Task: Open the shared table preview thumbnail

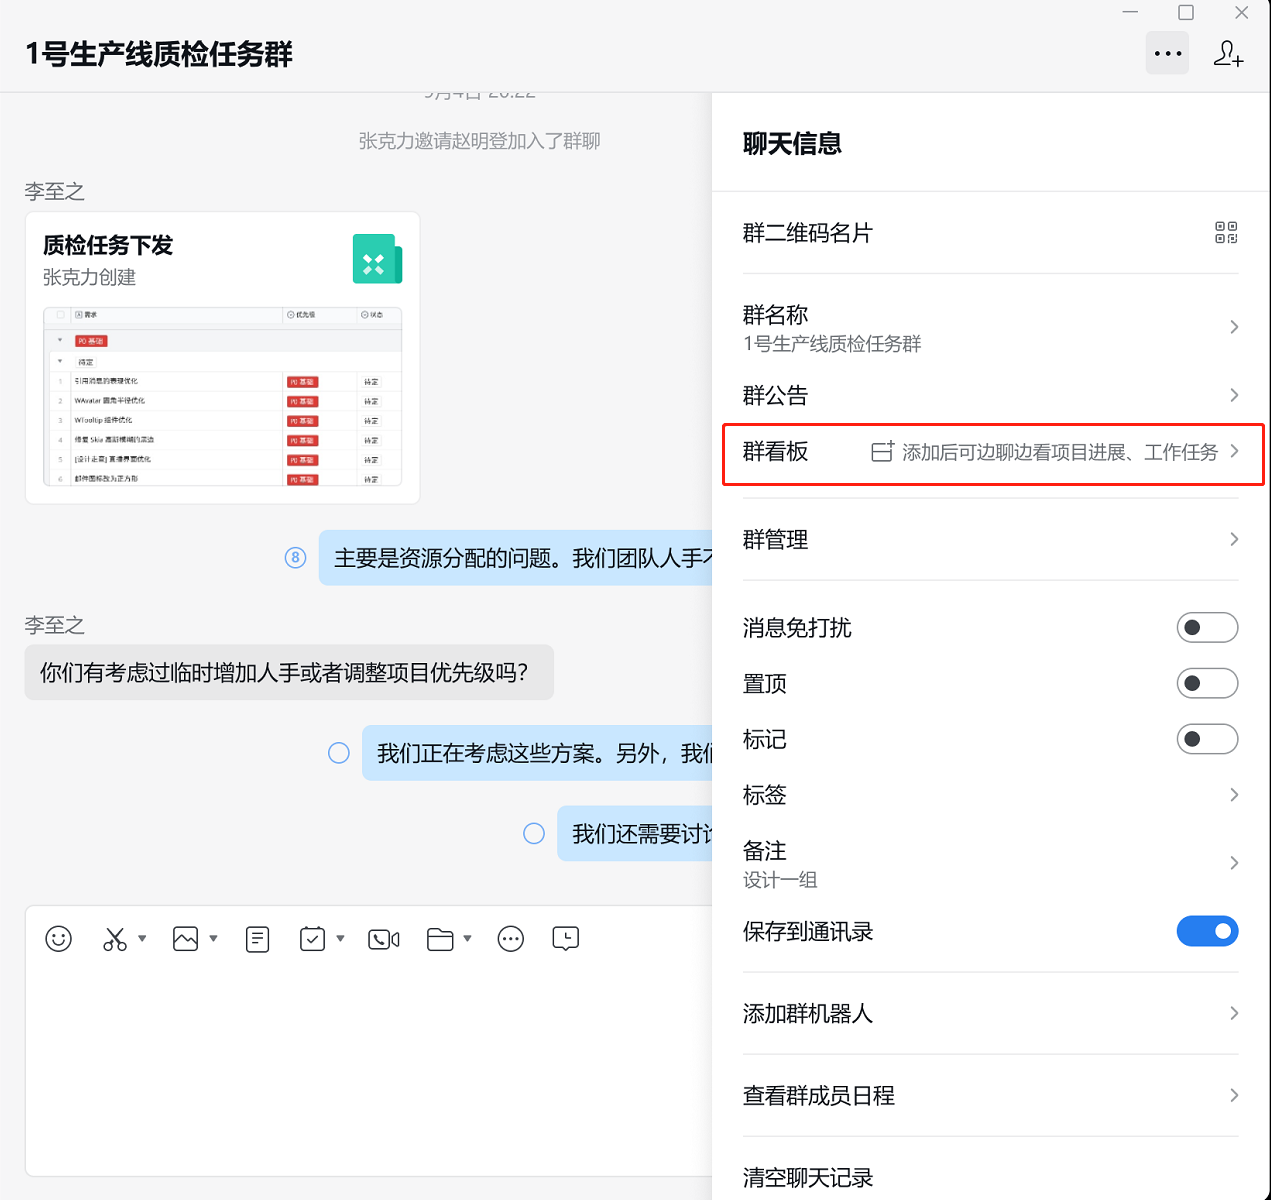Action: [x=223, y=396]
